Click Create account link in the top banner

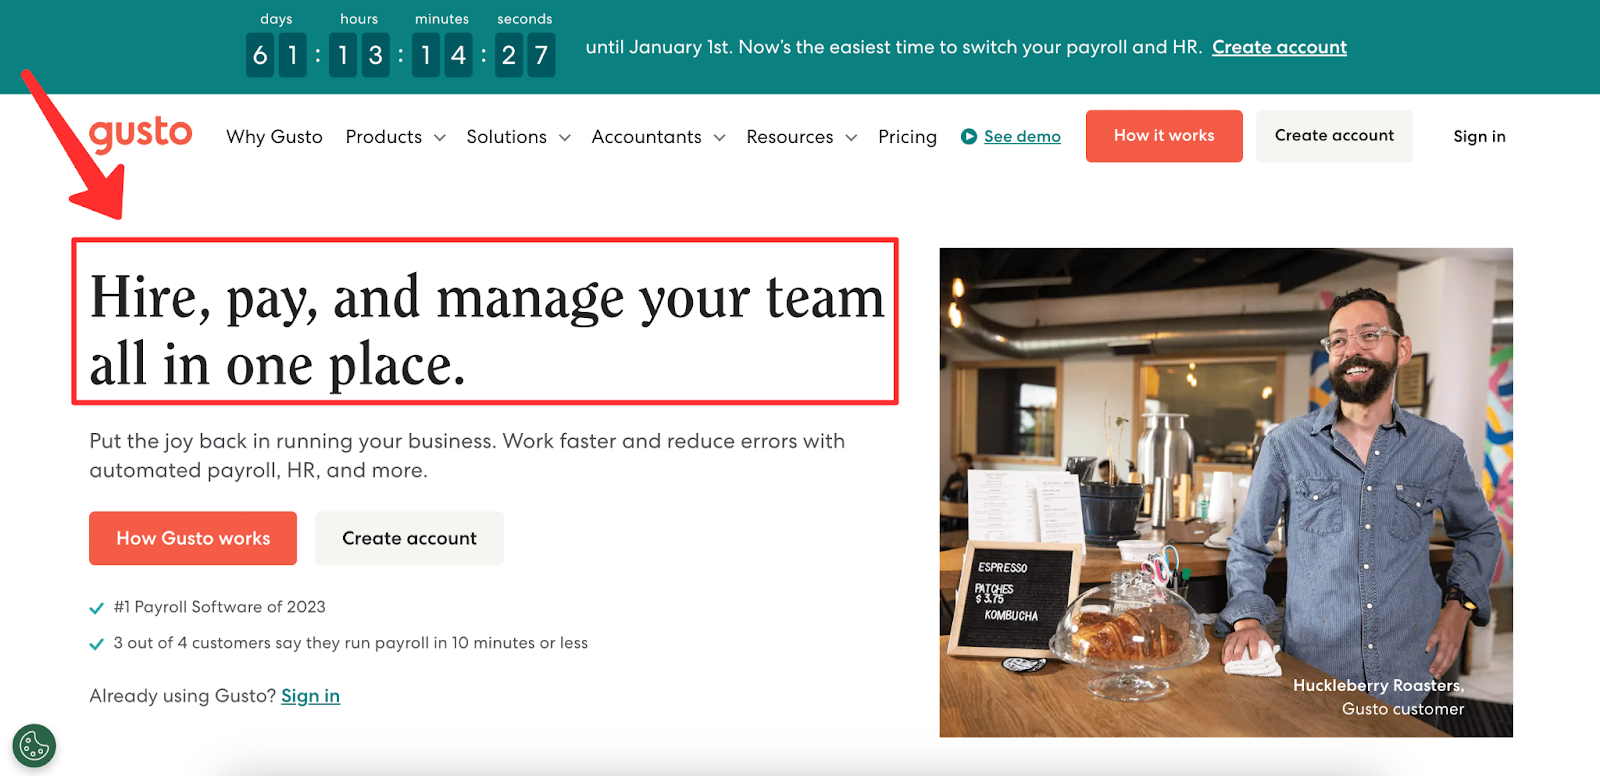pos(1279,47)
